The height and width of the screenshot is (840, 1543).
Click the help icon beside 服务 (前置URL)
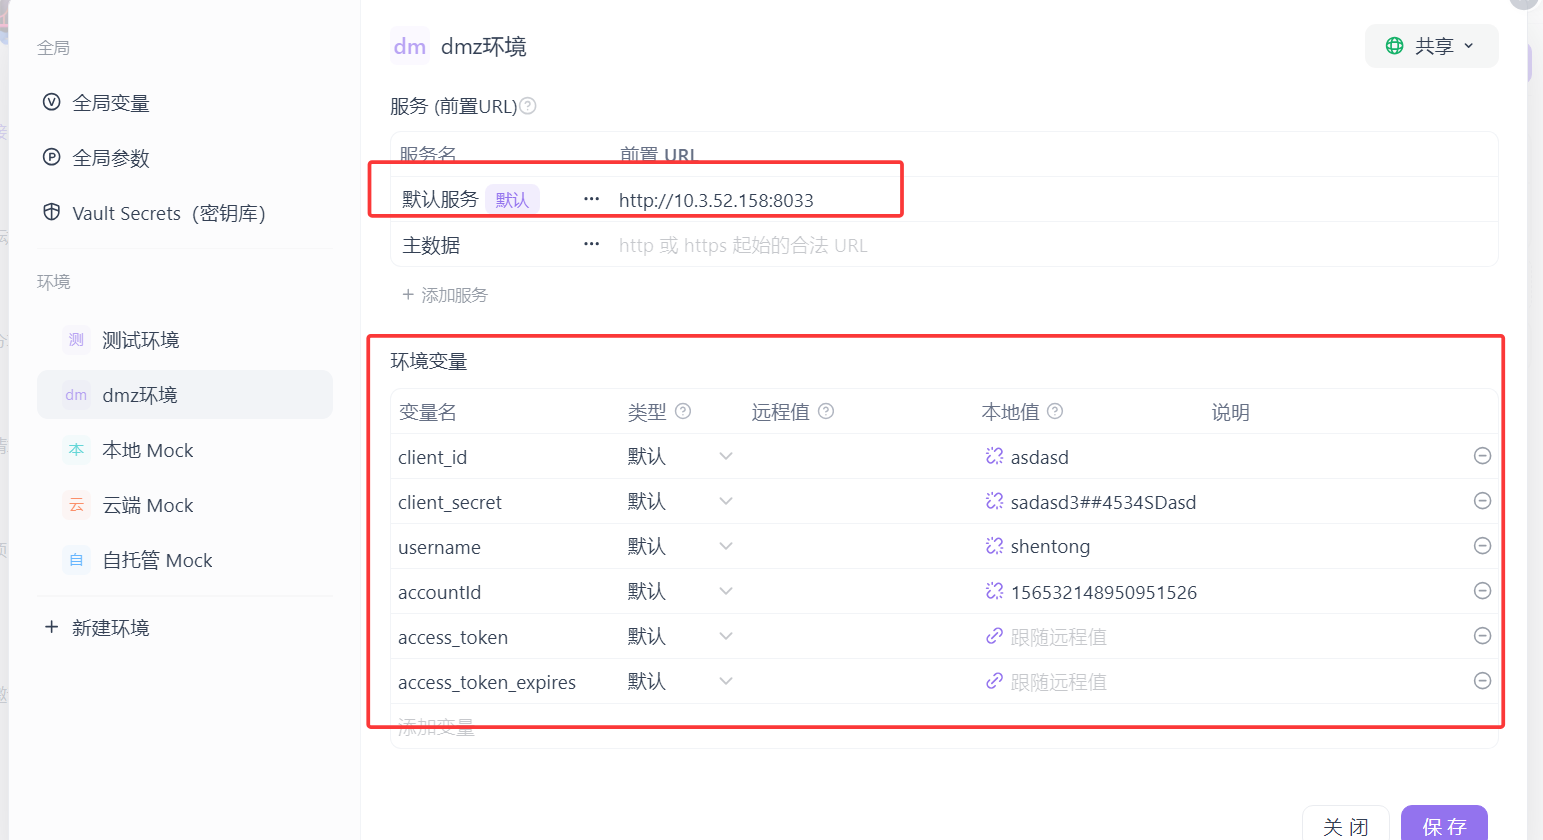click(530, 105)
